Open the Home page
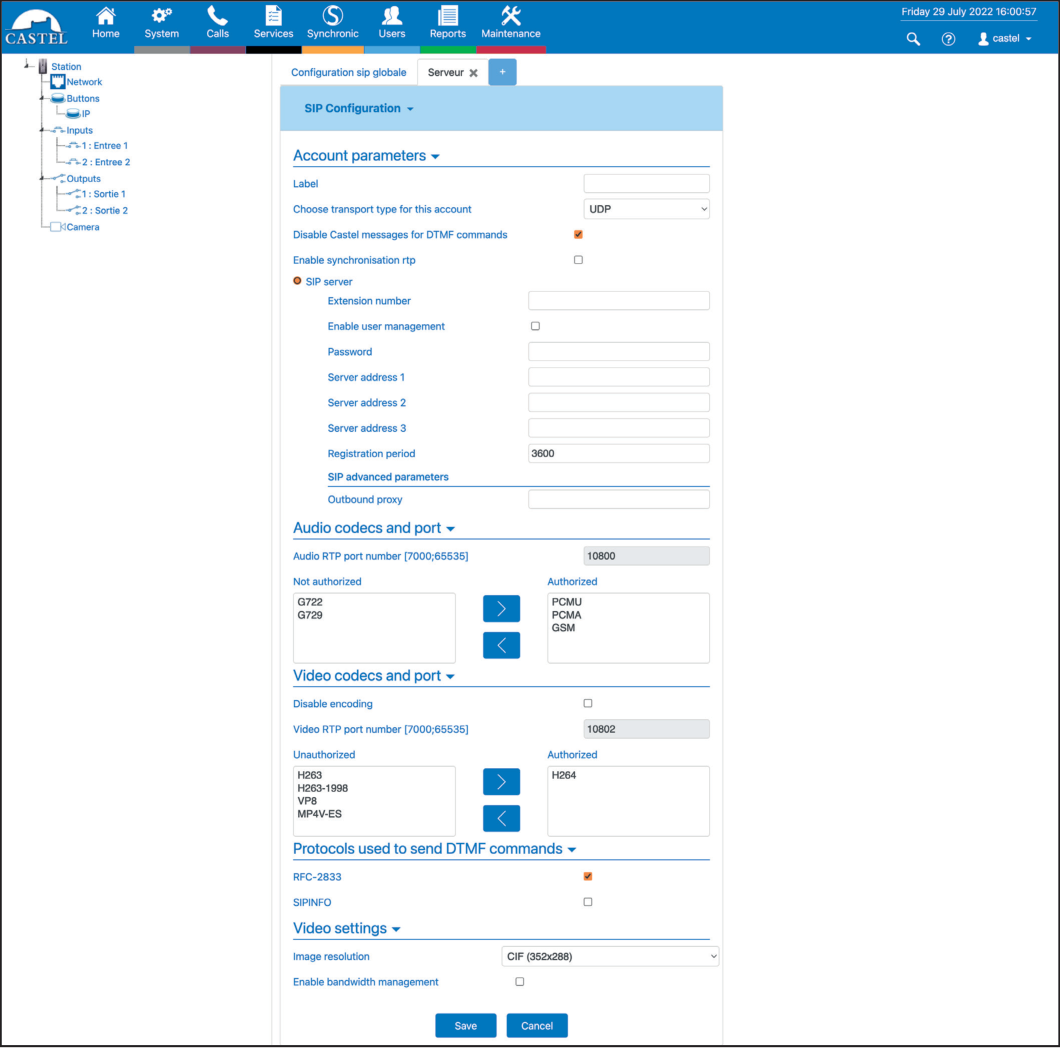 (105, 22)
